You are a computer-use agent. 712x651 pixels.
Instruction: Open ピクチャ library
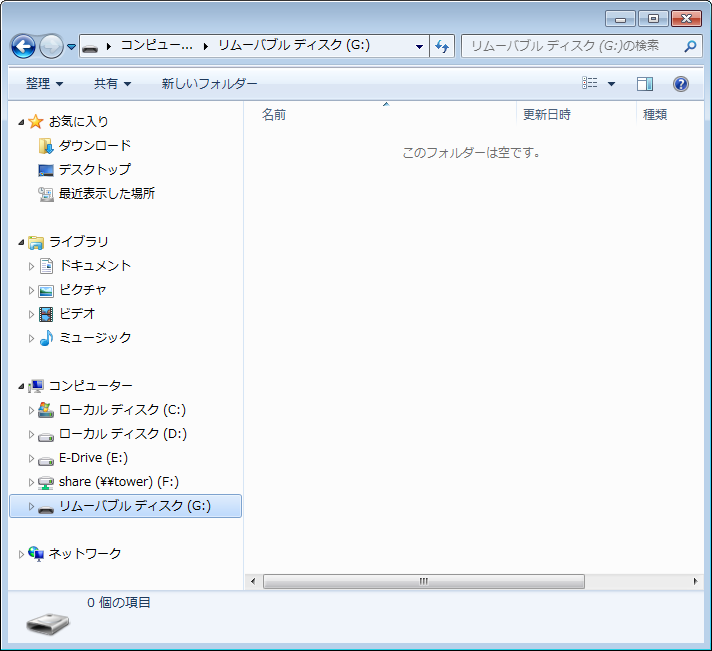click(83, 290)
